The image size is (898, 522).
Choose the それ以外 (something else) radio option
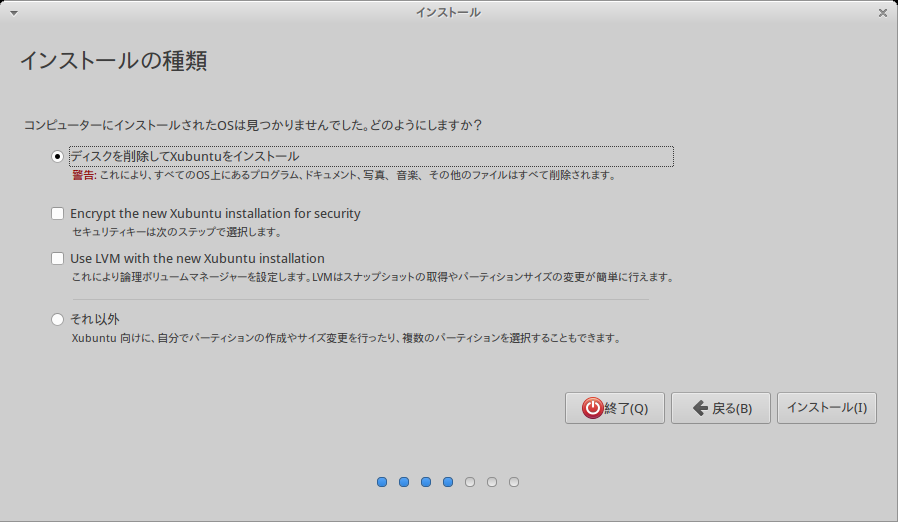point(57,319)
